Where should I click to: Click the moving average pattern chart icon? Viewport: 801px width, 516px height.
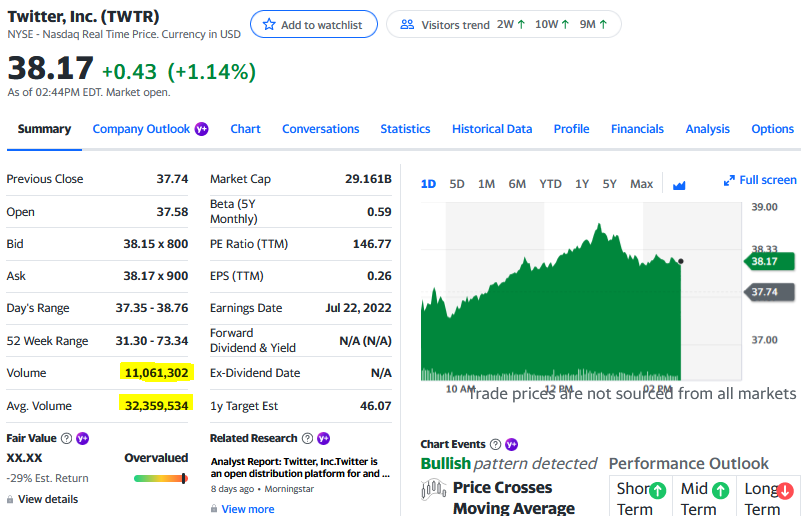pos(433,489)
